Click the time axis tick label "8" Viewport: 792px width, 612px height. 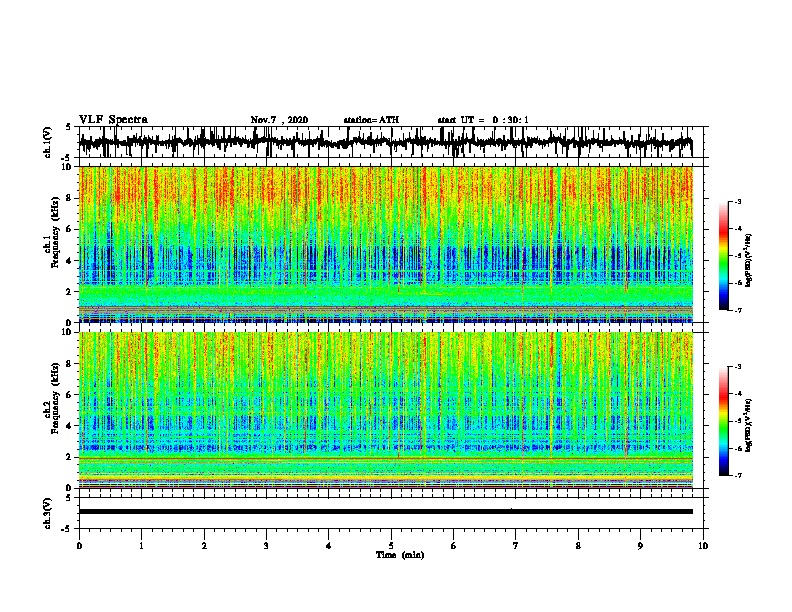(578, 545)
